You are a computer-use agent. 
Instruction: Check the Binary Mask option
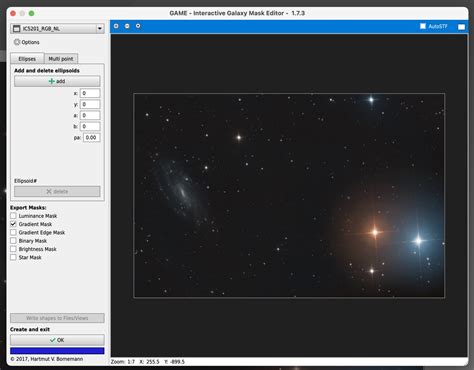pyautogui.click(x=13, y=241)
